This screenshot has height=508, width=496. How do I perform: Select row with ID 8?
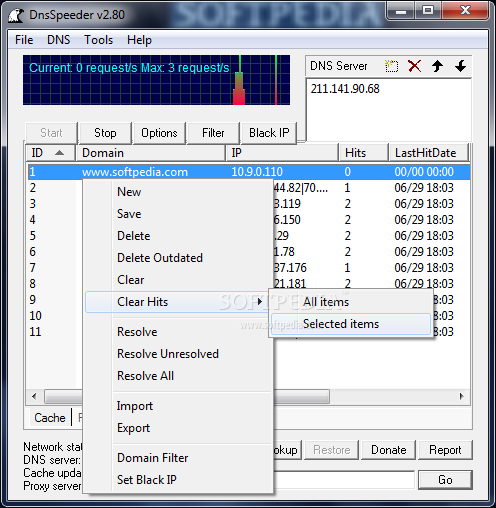coord(32,284)
